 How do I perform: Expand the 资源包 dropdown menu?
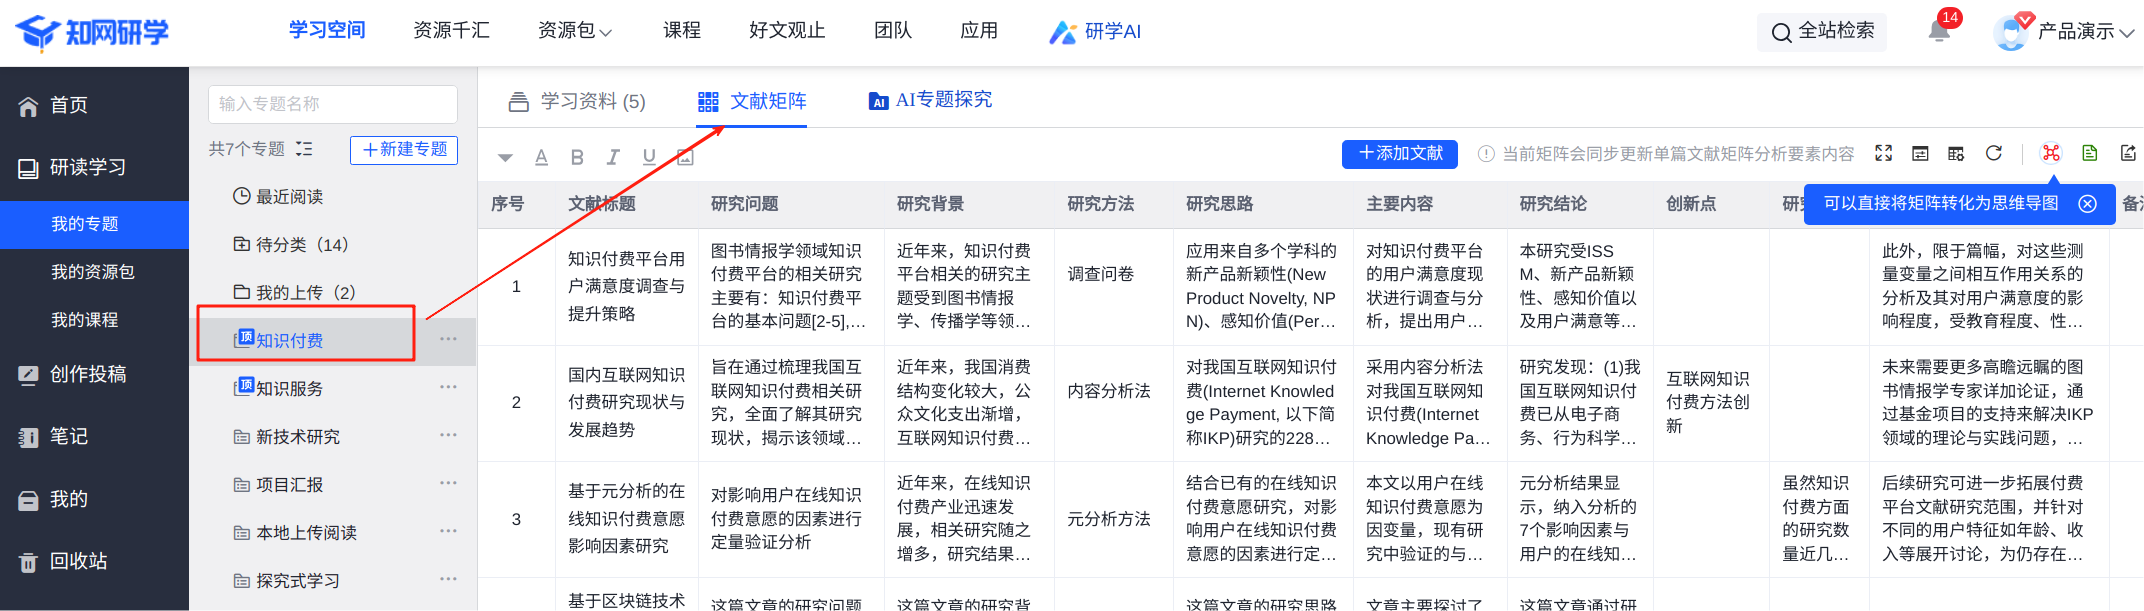click(x=574, y=31)
